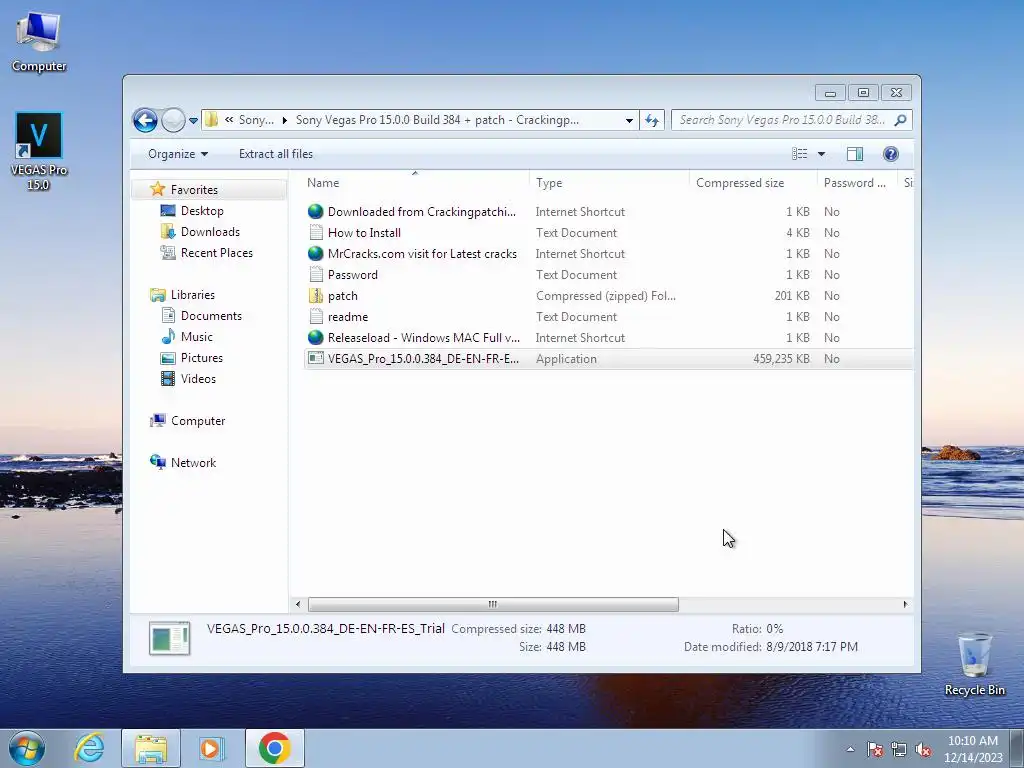
Task: Click the folder icon in address bar
Action: point(211,120)
